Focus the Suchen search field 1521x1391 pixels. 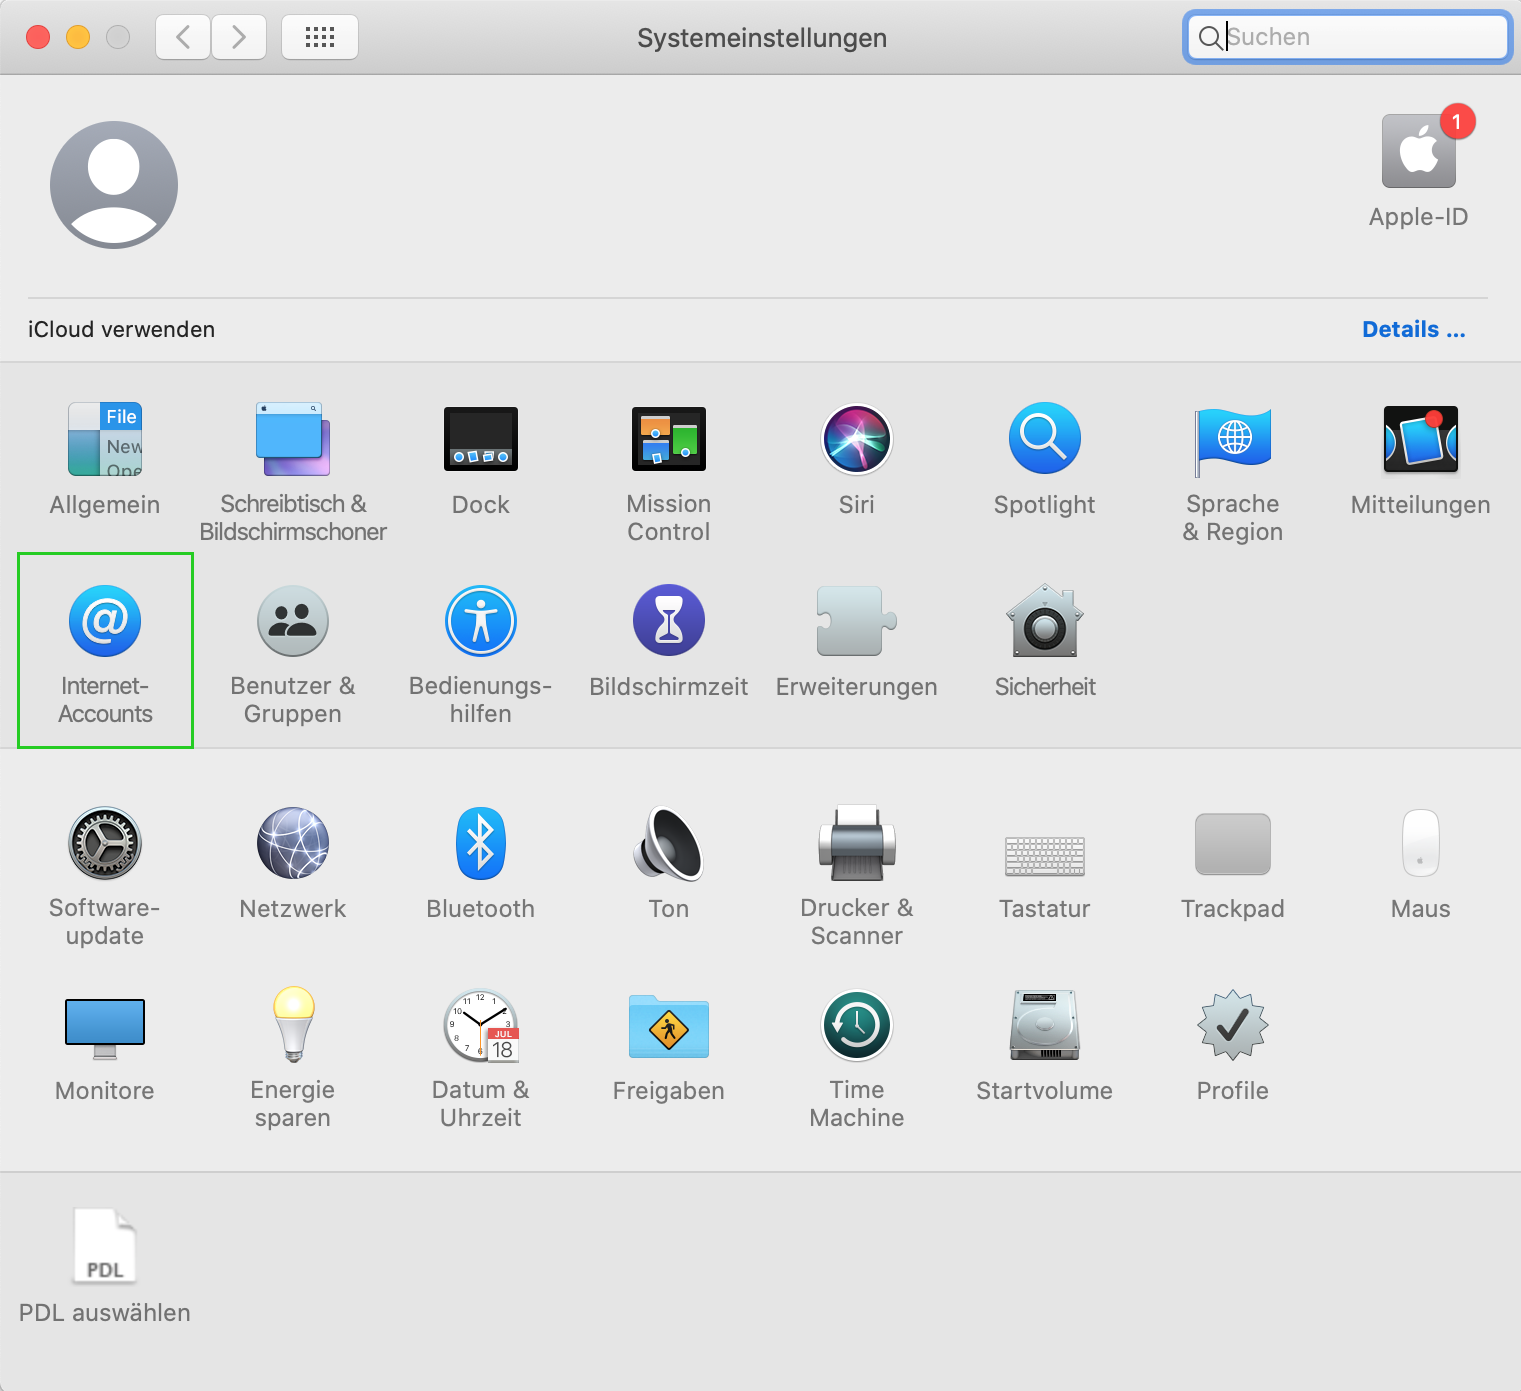click(x=1348, y=37)
